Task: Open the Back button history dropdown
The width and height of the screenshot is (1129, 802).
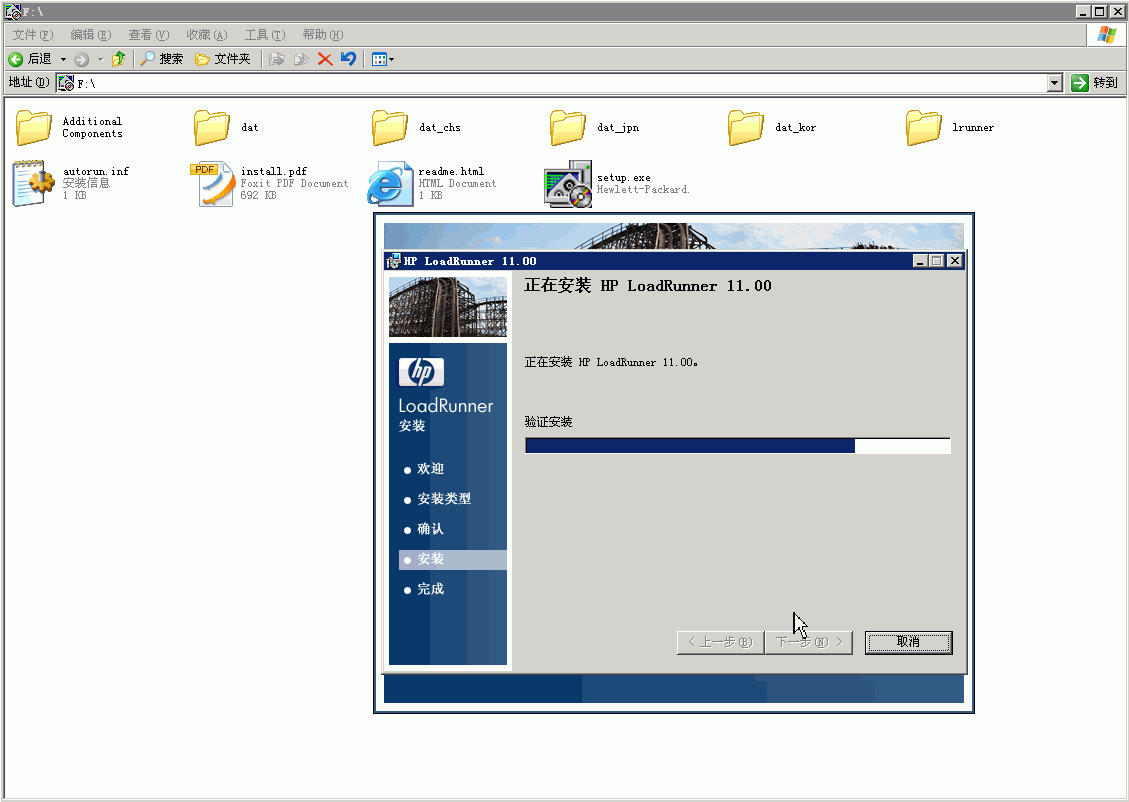Action: tap(63, 59)
